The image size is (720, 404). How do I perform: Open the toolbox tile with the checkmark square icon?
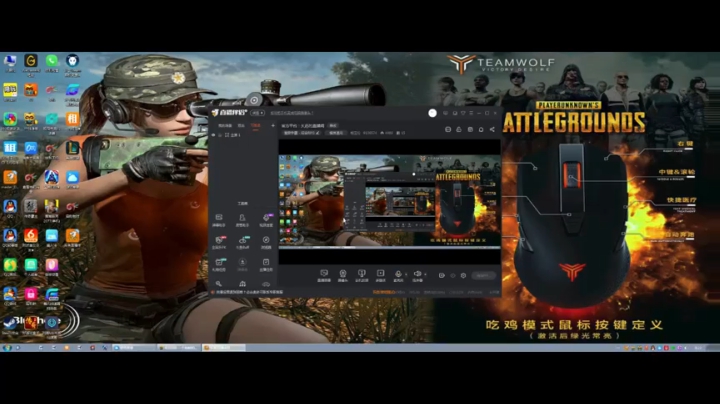coord(266,264)
